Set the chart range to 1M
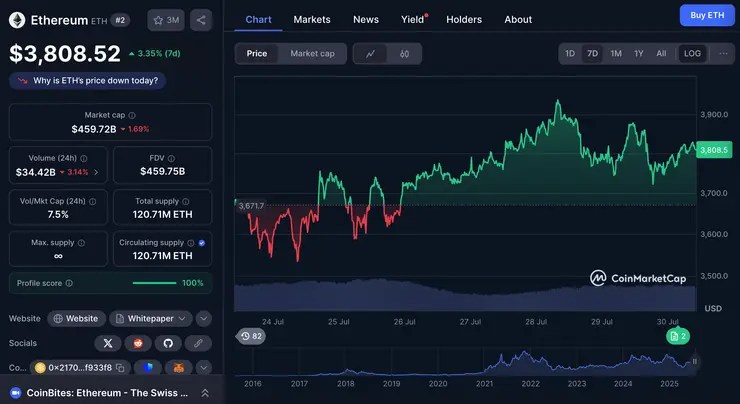Image resolution: width=740 pixels, height=404 pixels. pyautogui.click(x=616, y=53)
